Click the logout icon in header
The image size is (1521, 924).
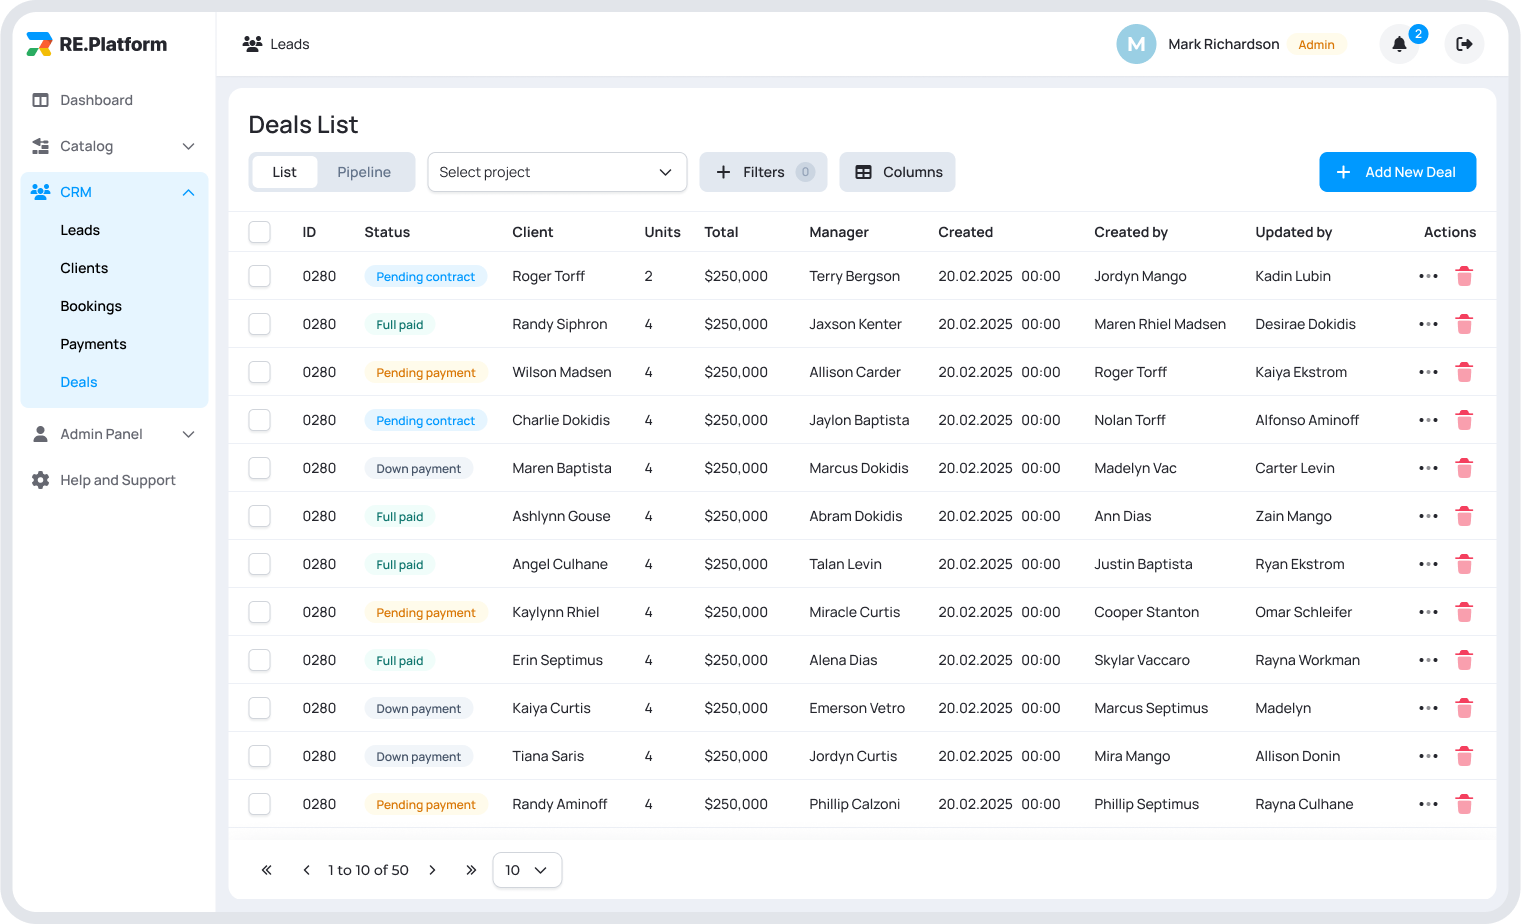[x=1464, y=44]
